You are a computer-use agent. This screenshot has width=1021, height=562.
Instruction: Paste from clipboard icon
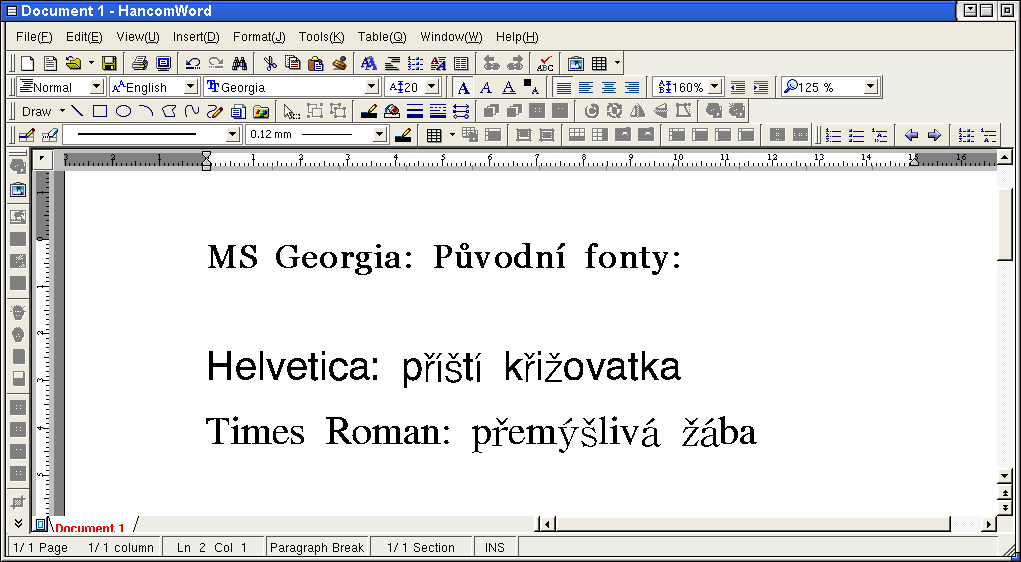tap(315, 63)
